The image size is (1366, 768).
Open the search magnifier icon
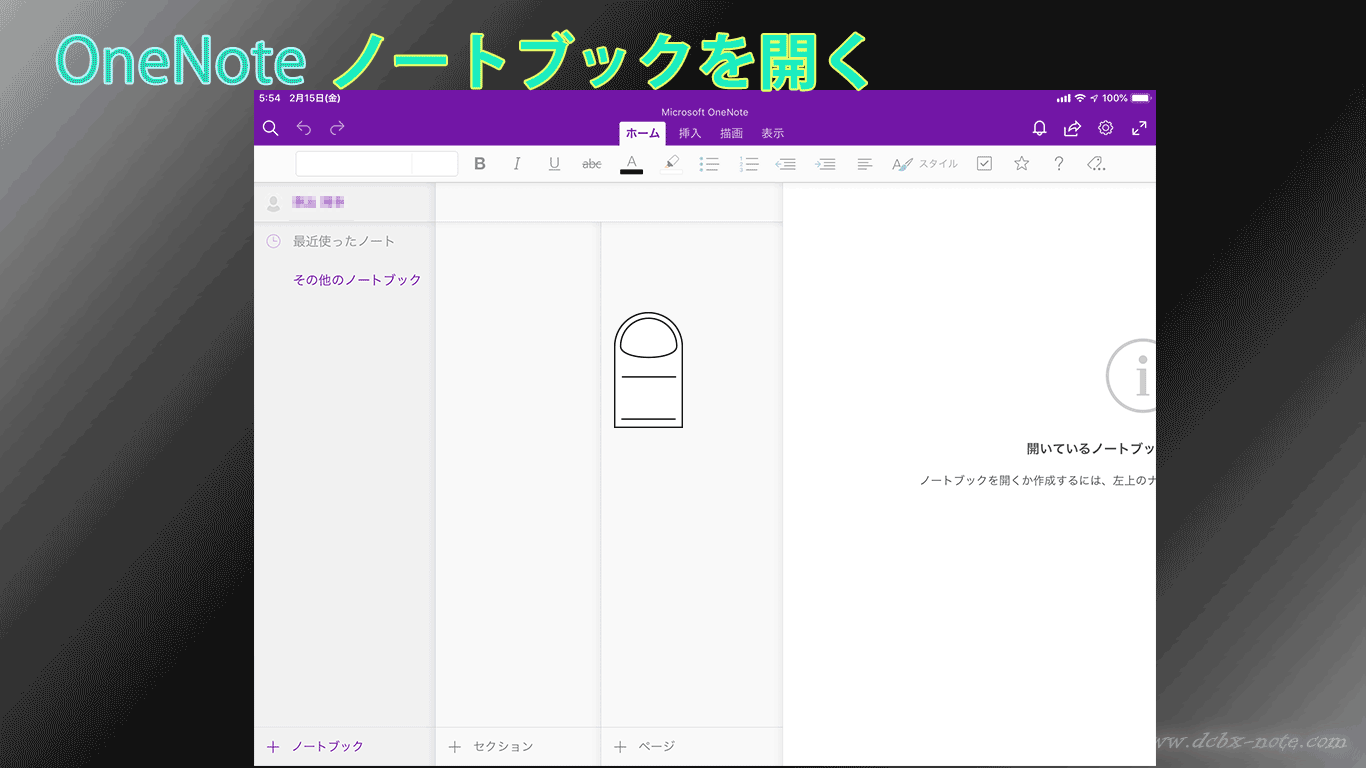pos(270,128)
